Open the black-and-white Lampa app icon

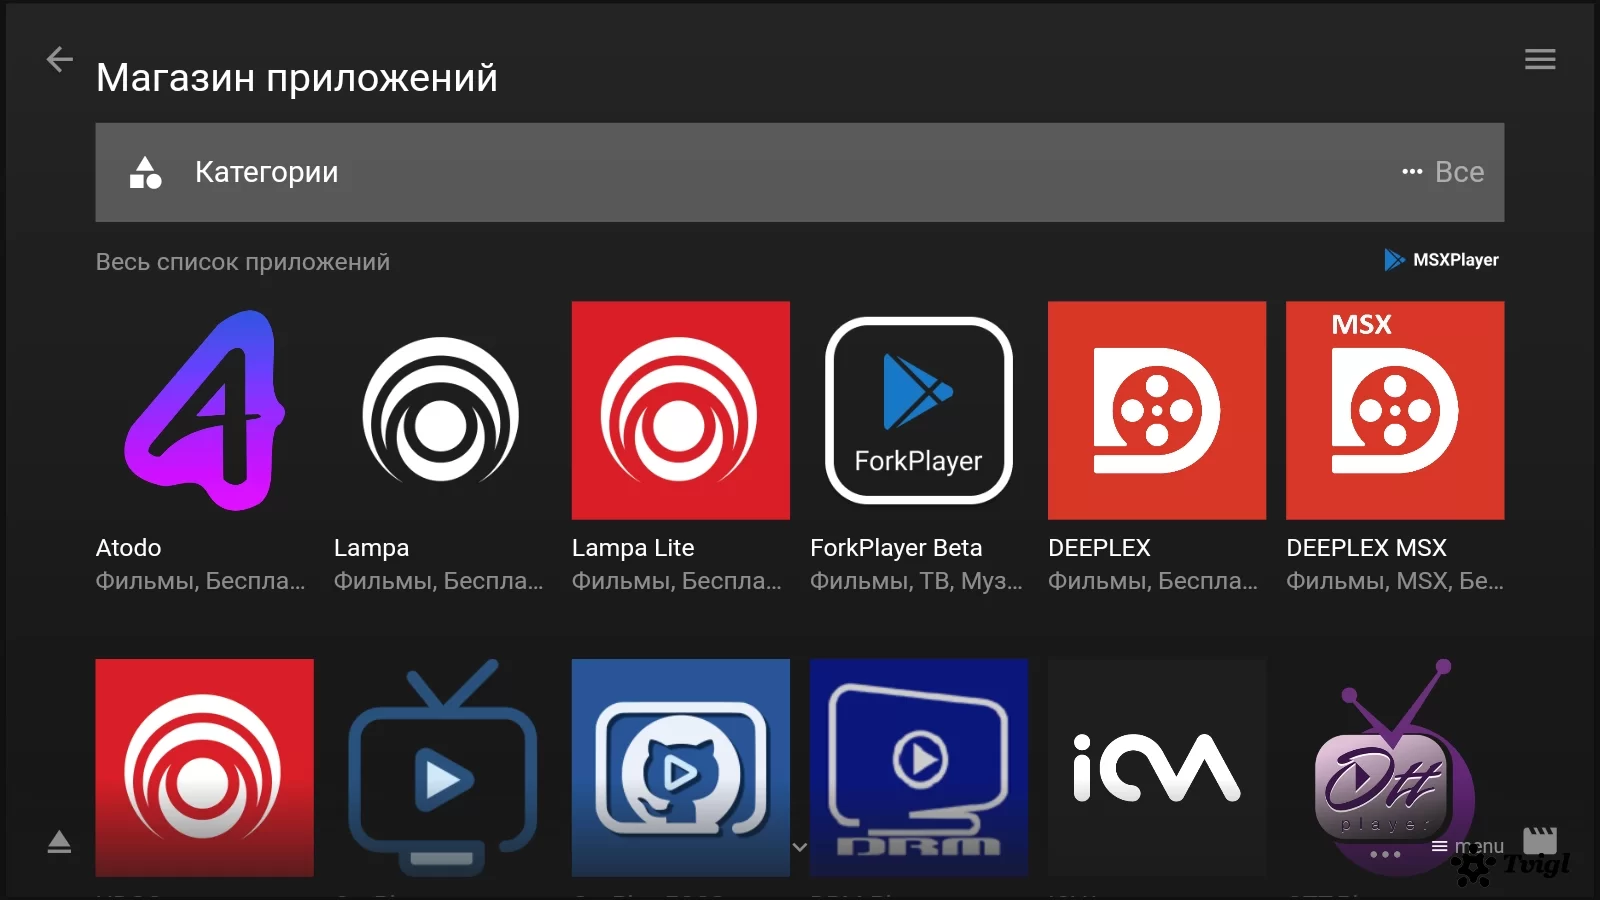point(442,410)
